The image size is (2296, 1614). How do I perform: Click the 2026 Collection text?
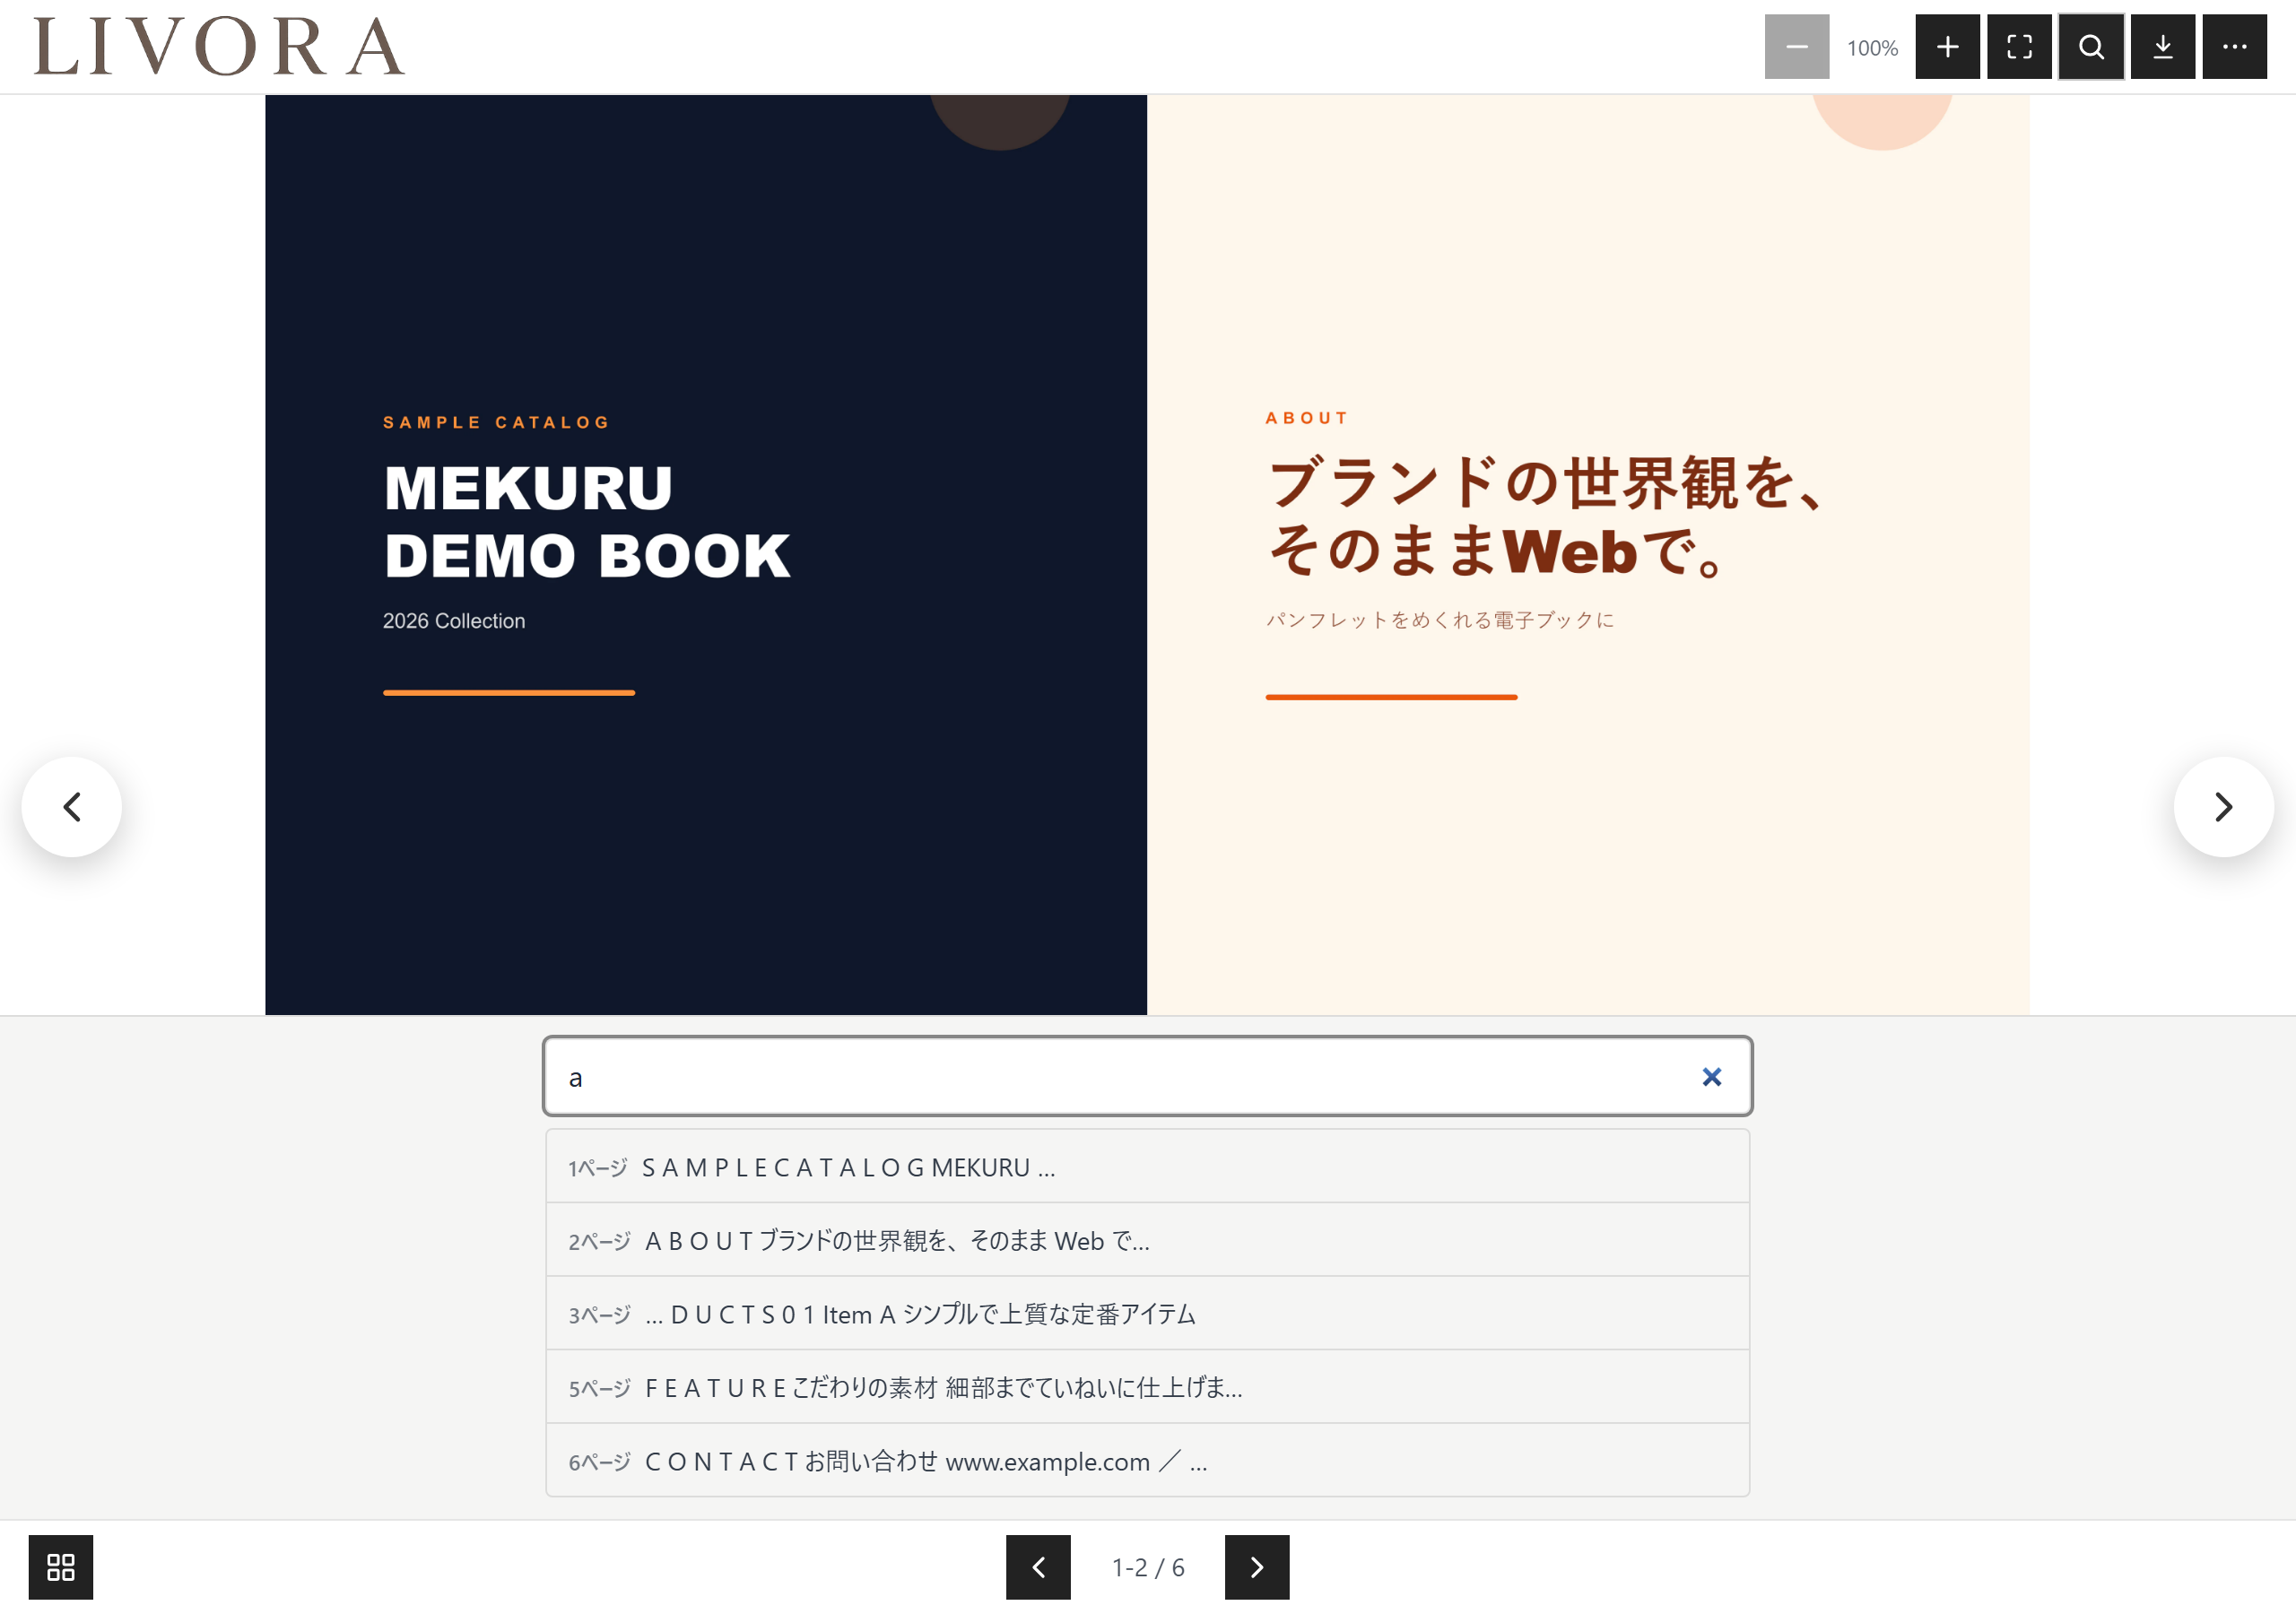tap(454, 621)
